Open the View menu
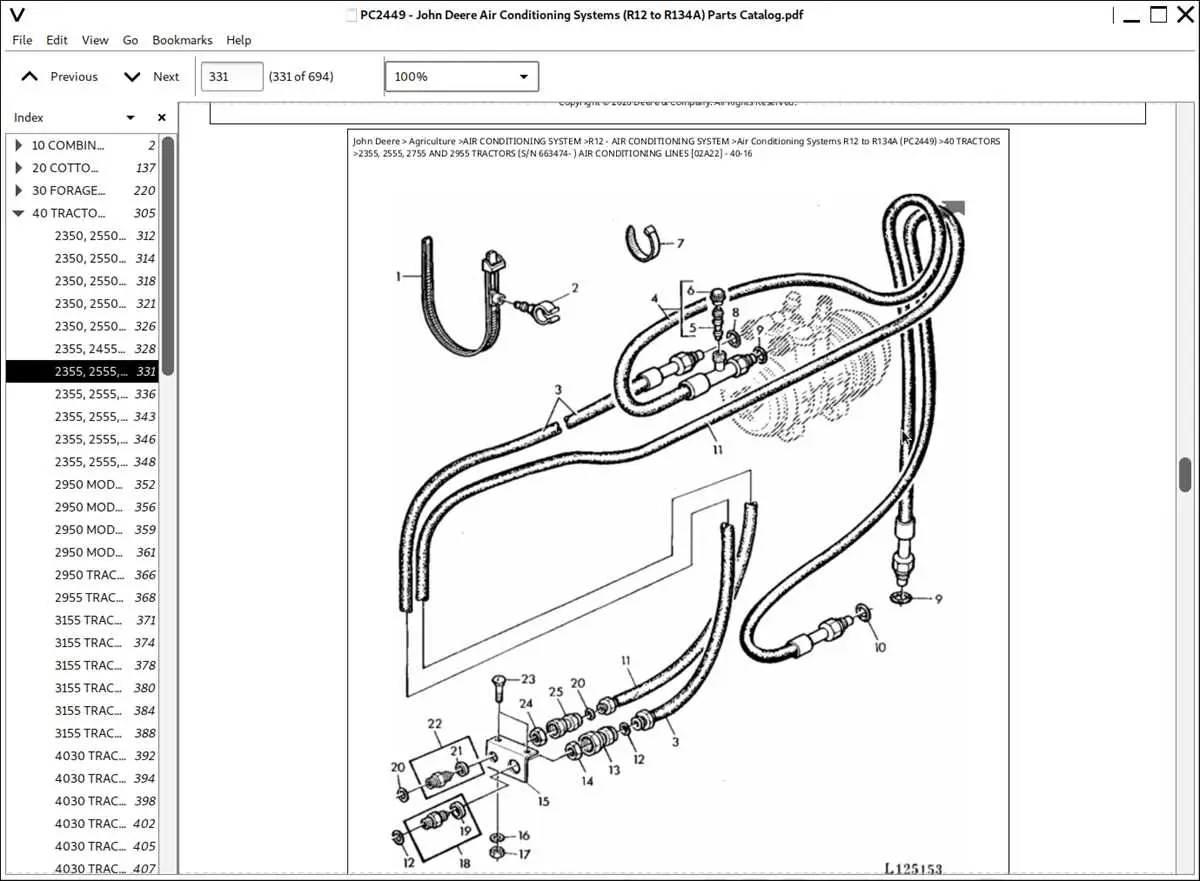The width and height of the screenshot is (1200, 881). pos(95,40)
